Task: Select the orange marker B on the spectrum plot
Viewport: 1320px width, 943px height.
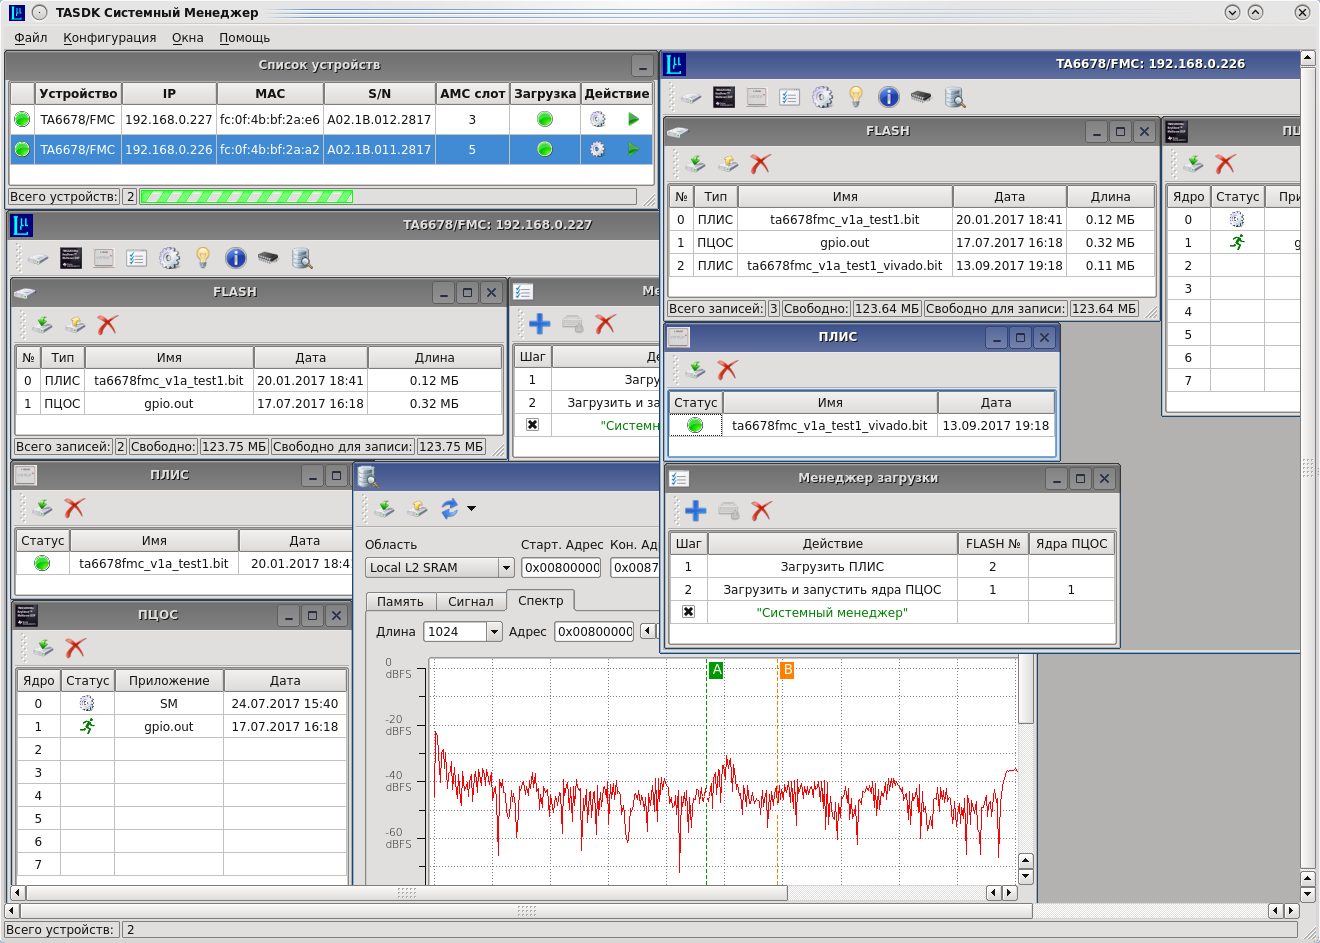Action: [787, 670]
